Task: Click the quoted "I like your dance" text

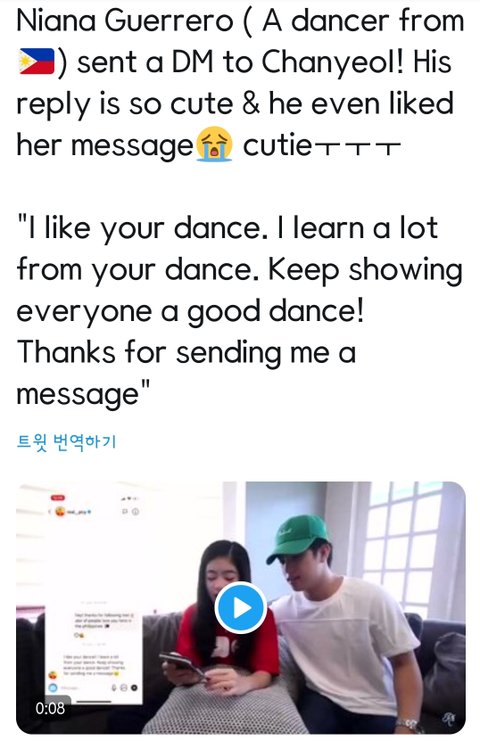Action: click(x=138, y=229)
